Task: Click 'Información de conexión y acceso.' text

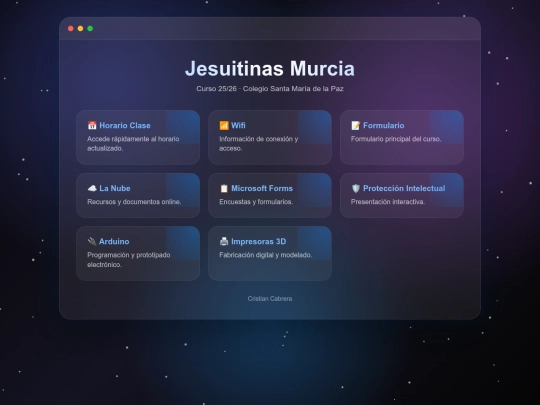Action: (x=259, y=144)
